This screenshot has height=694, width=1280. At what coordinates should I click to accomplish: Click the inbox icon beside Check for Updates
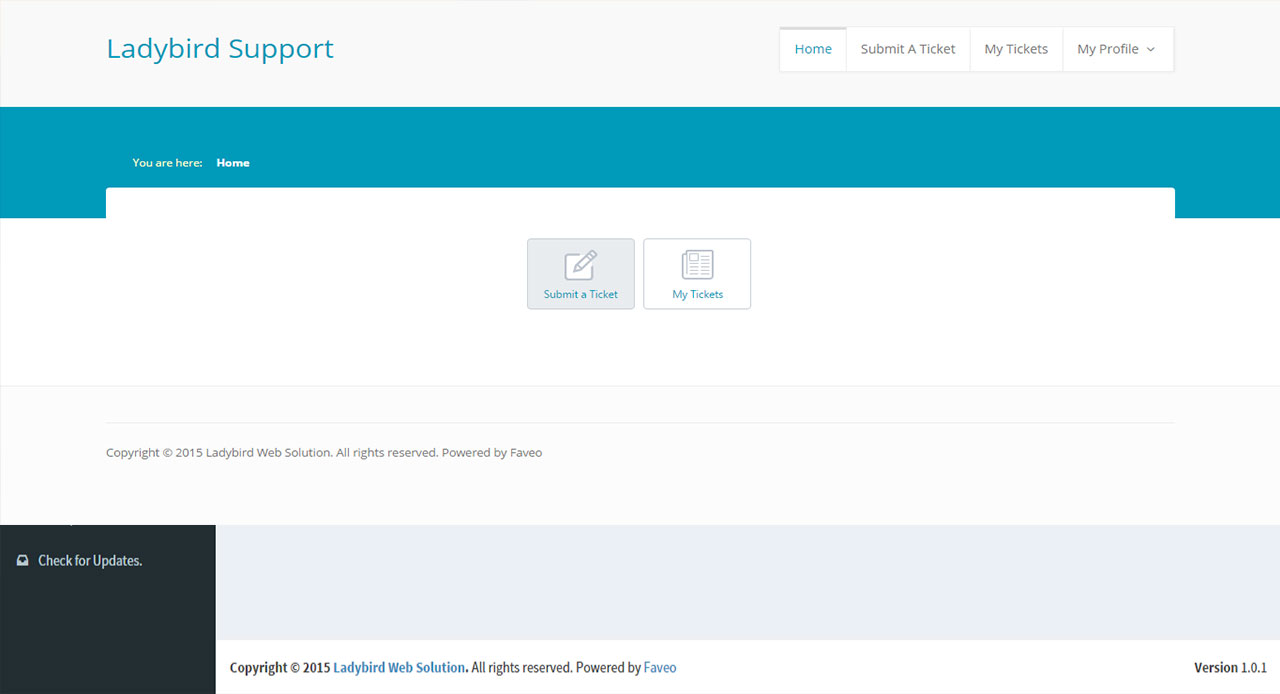(23, 561)
